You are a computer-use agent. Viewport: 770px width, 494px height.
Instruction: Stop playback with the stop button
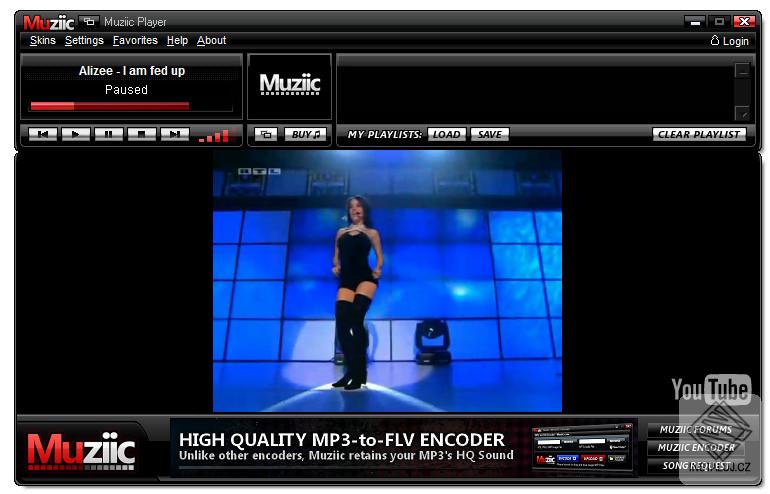141,134
